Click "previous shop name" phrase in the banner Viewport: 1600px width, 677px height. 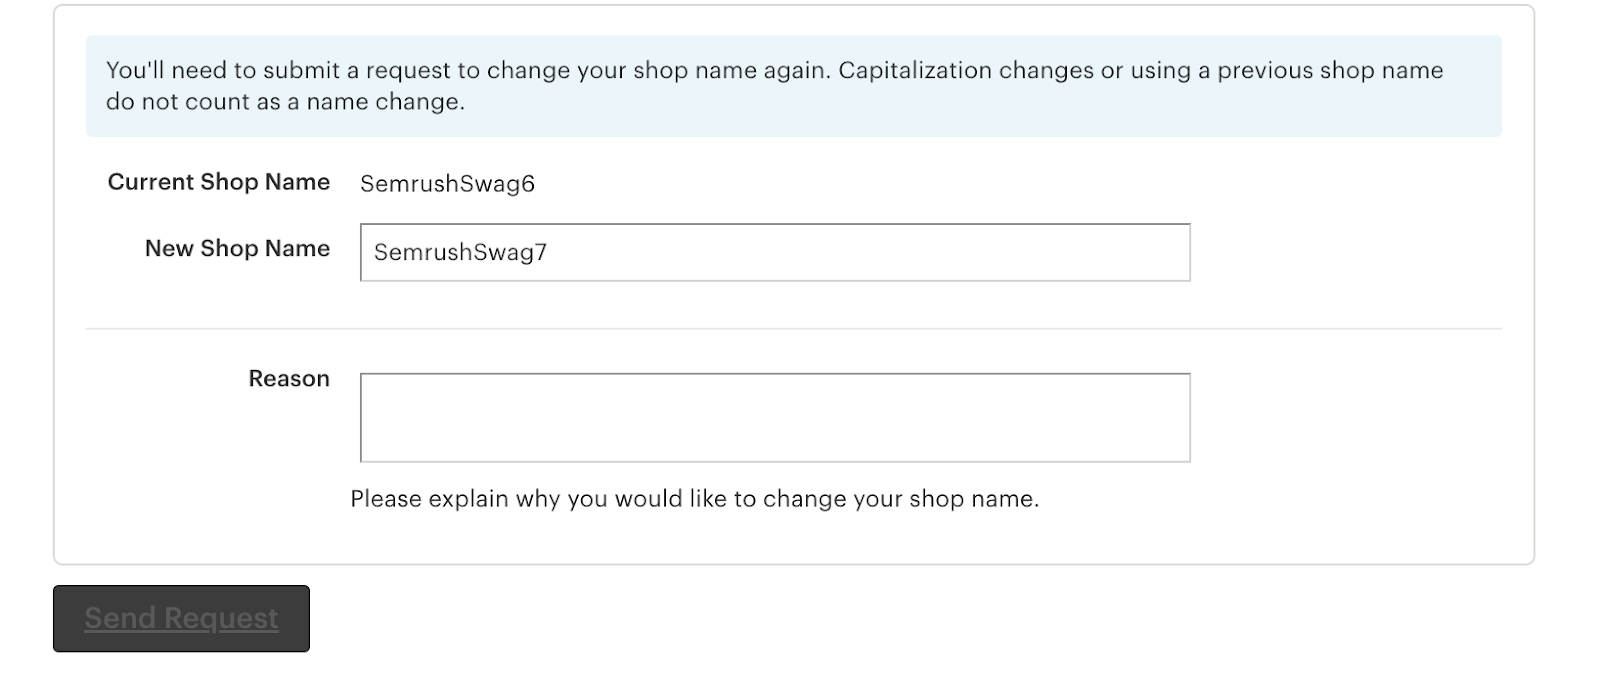[x=1330, y=71]
